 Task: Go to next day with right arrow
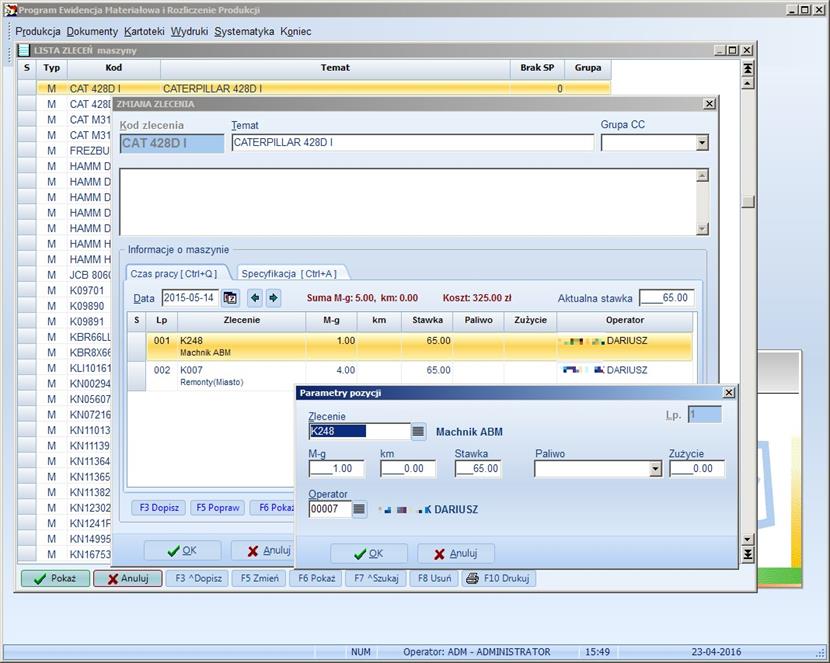[x=273, y=298]
